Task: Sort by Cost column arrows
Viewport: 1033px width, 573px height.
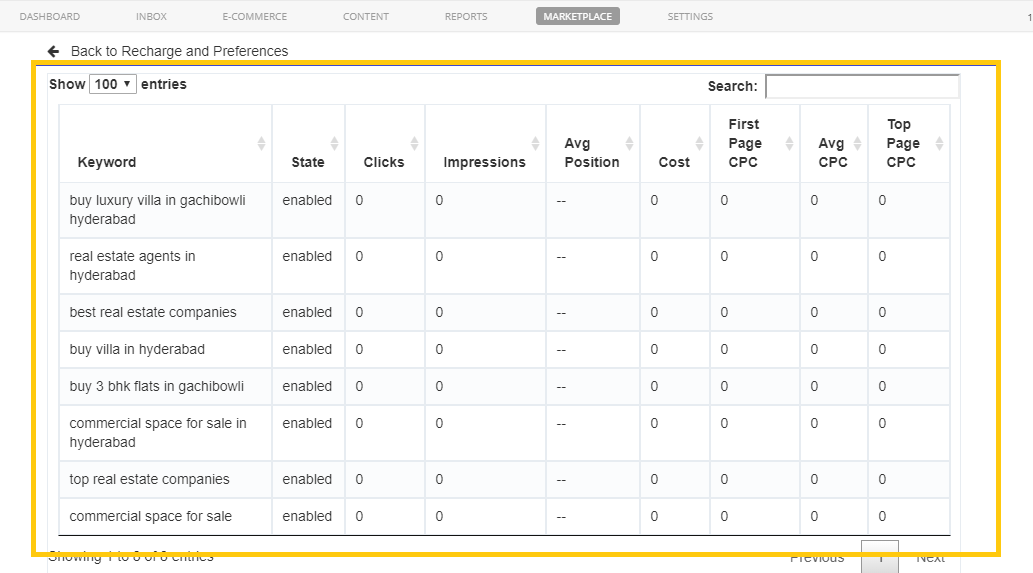Action: tap(700, 144)
